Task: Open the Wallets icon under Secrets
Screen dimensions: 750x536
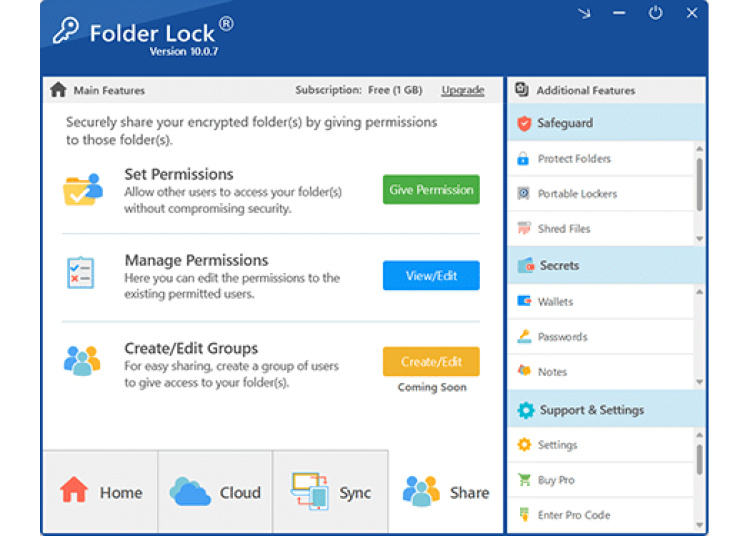Action: pyautogui.click(x=523, y=302)
